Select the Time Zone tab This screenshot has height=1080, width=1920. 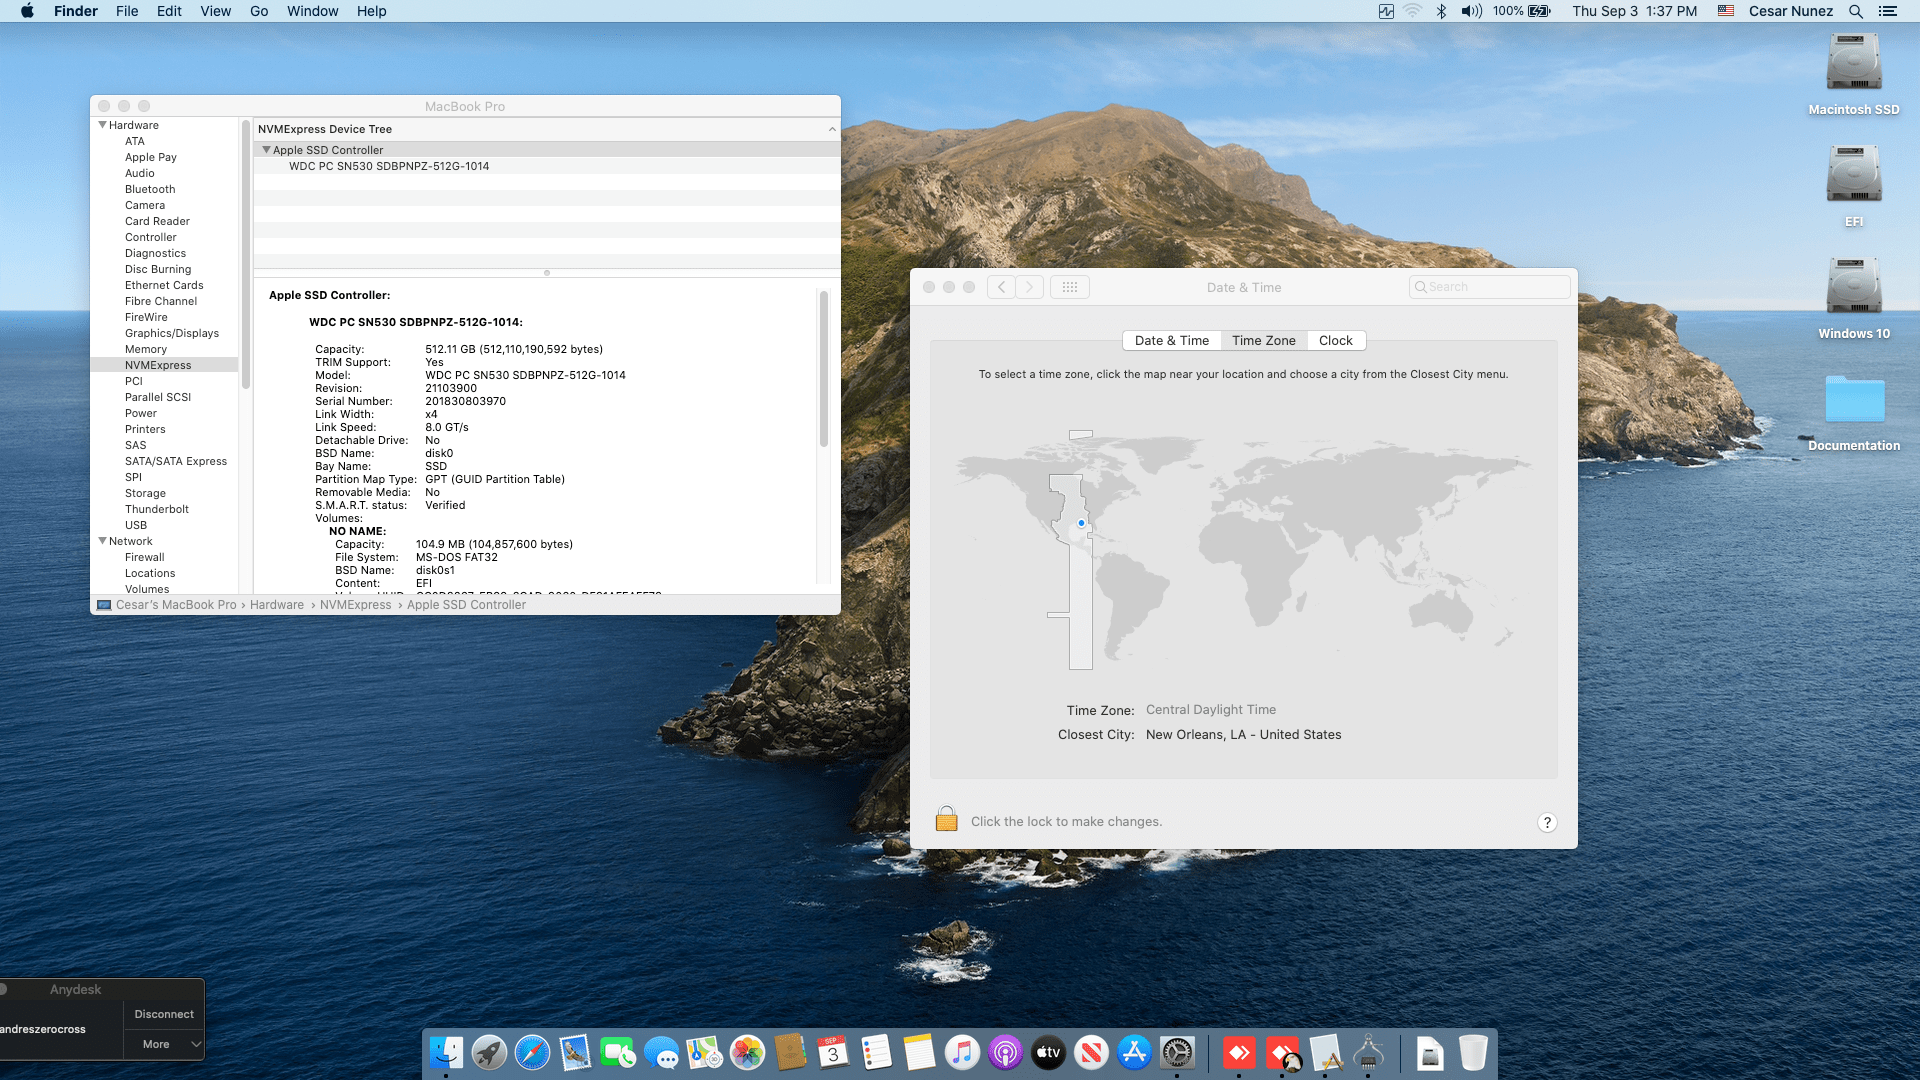(1264, 340)
